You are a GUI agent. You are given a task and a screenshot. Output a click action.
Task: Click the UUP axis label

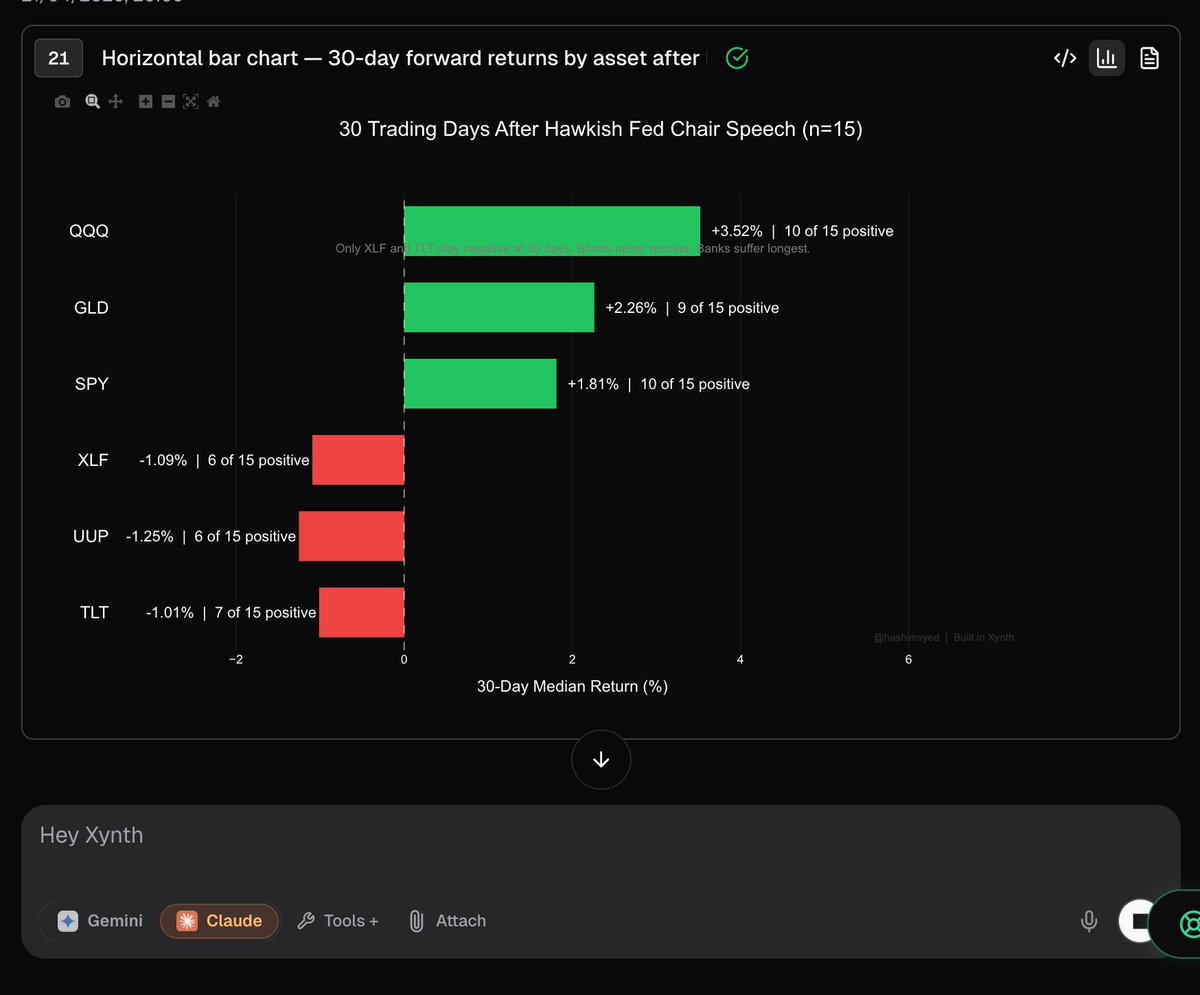coord(91,537)
